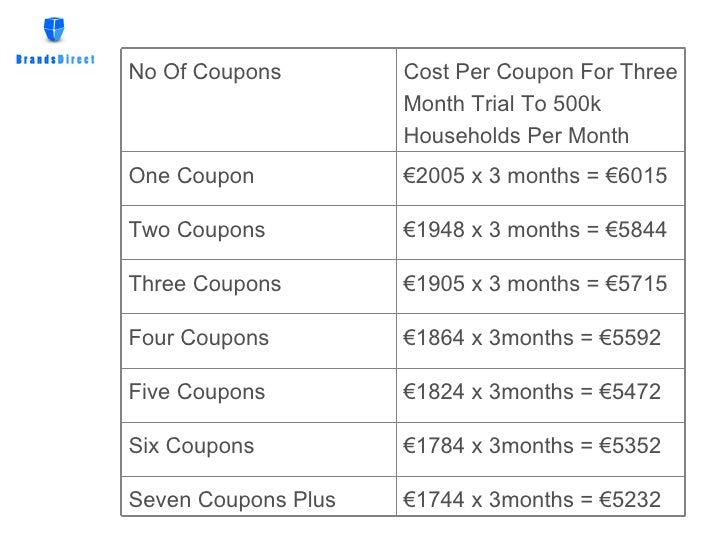Select the Cost Per Coupon header cell
728x546 pixels.
[540, 100]
